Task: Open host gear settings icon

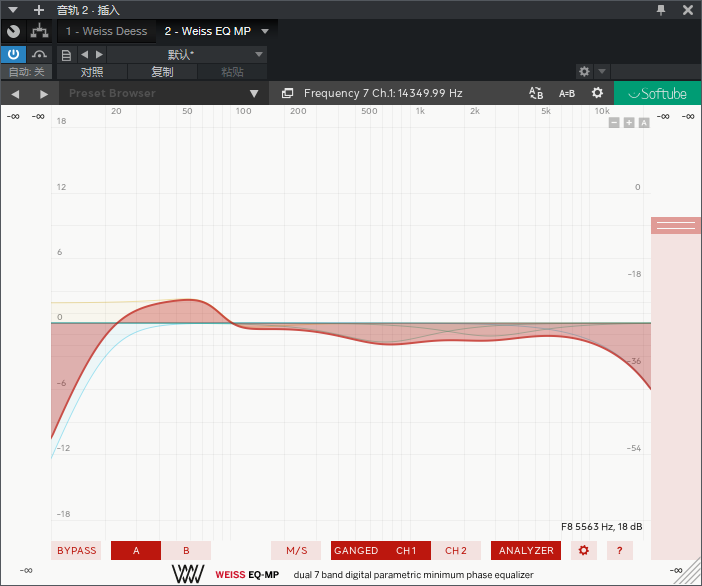Action: click(584, 71)
